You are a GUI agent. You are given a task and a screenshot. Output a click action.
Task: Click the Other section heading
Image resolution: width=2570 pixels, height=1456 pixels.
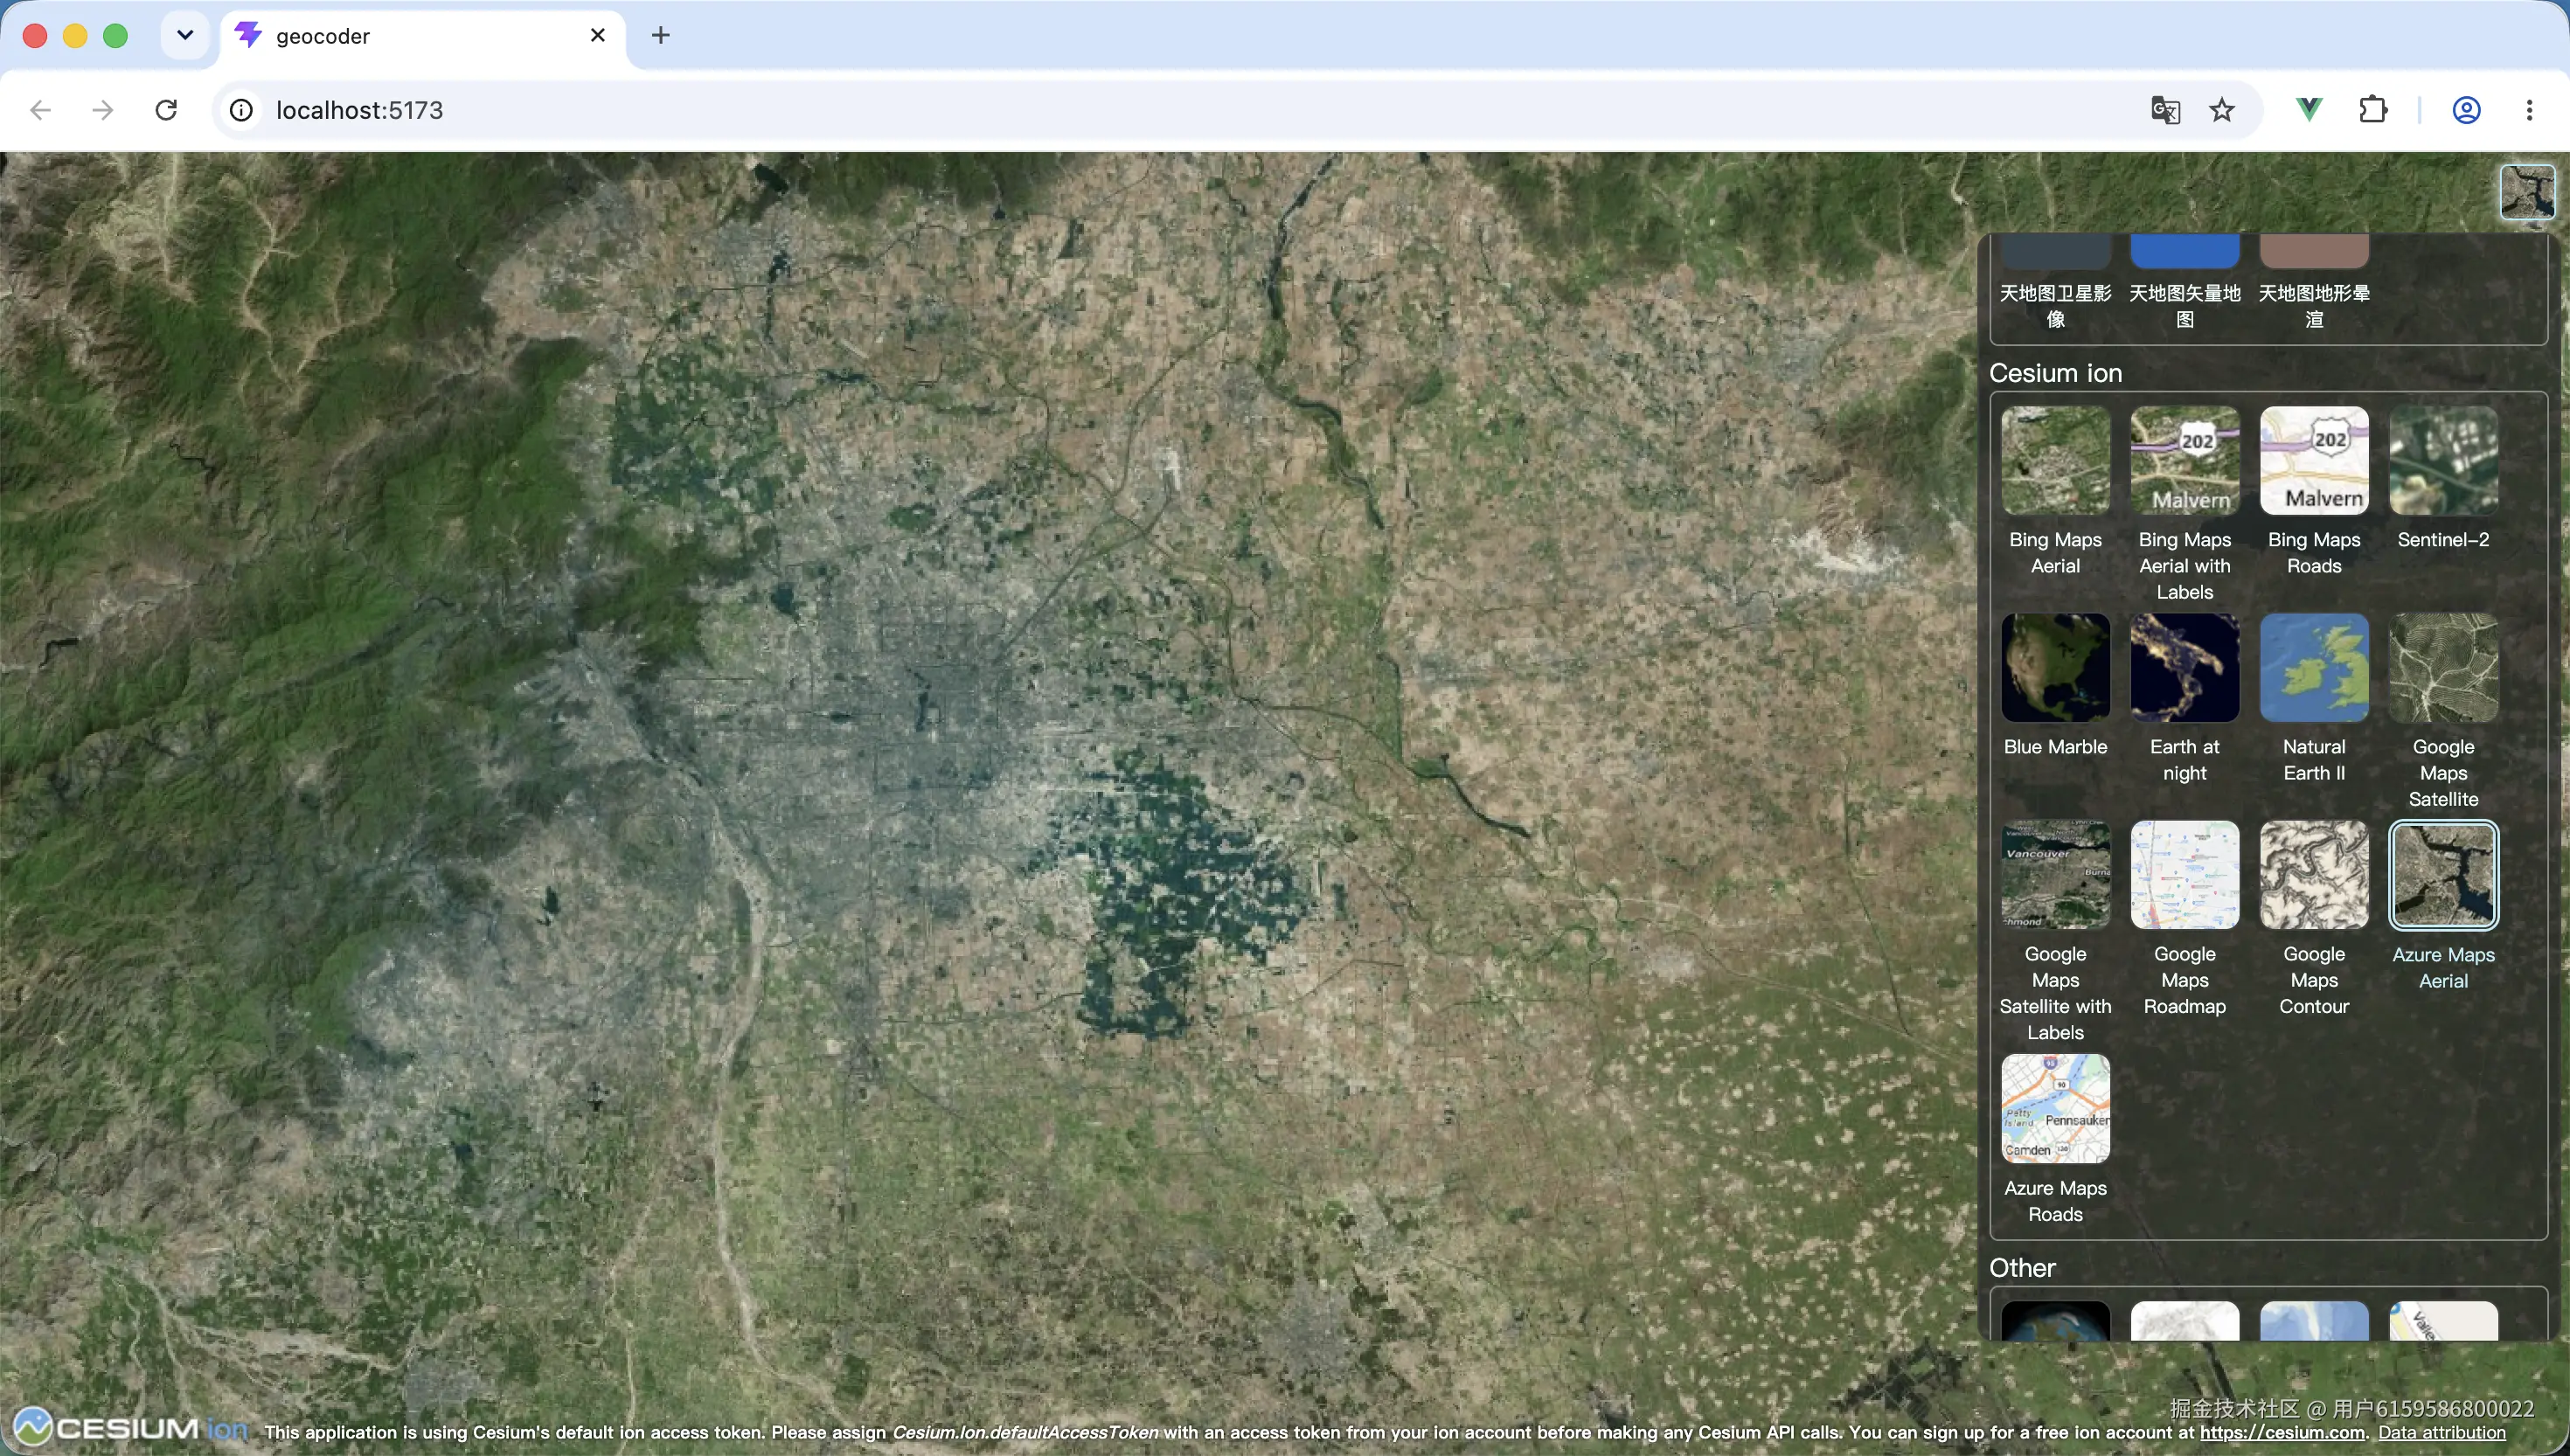(2022, 1268)
